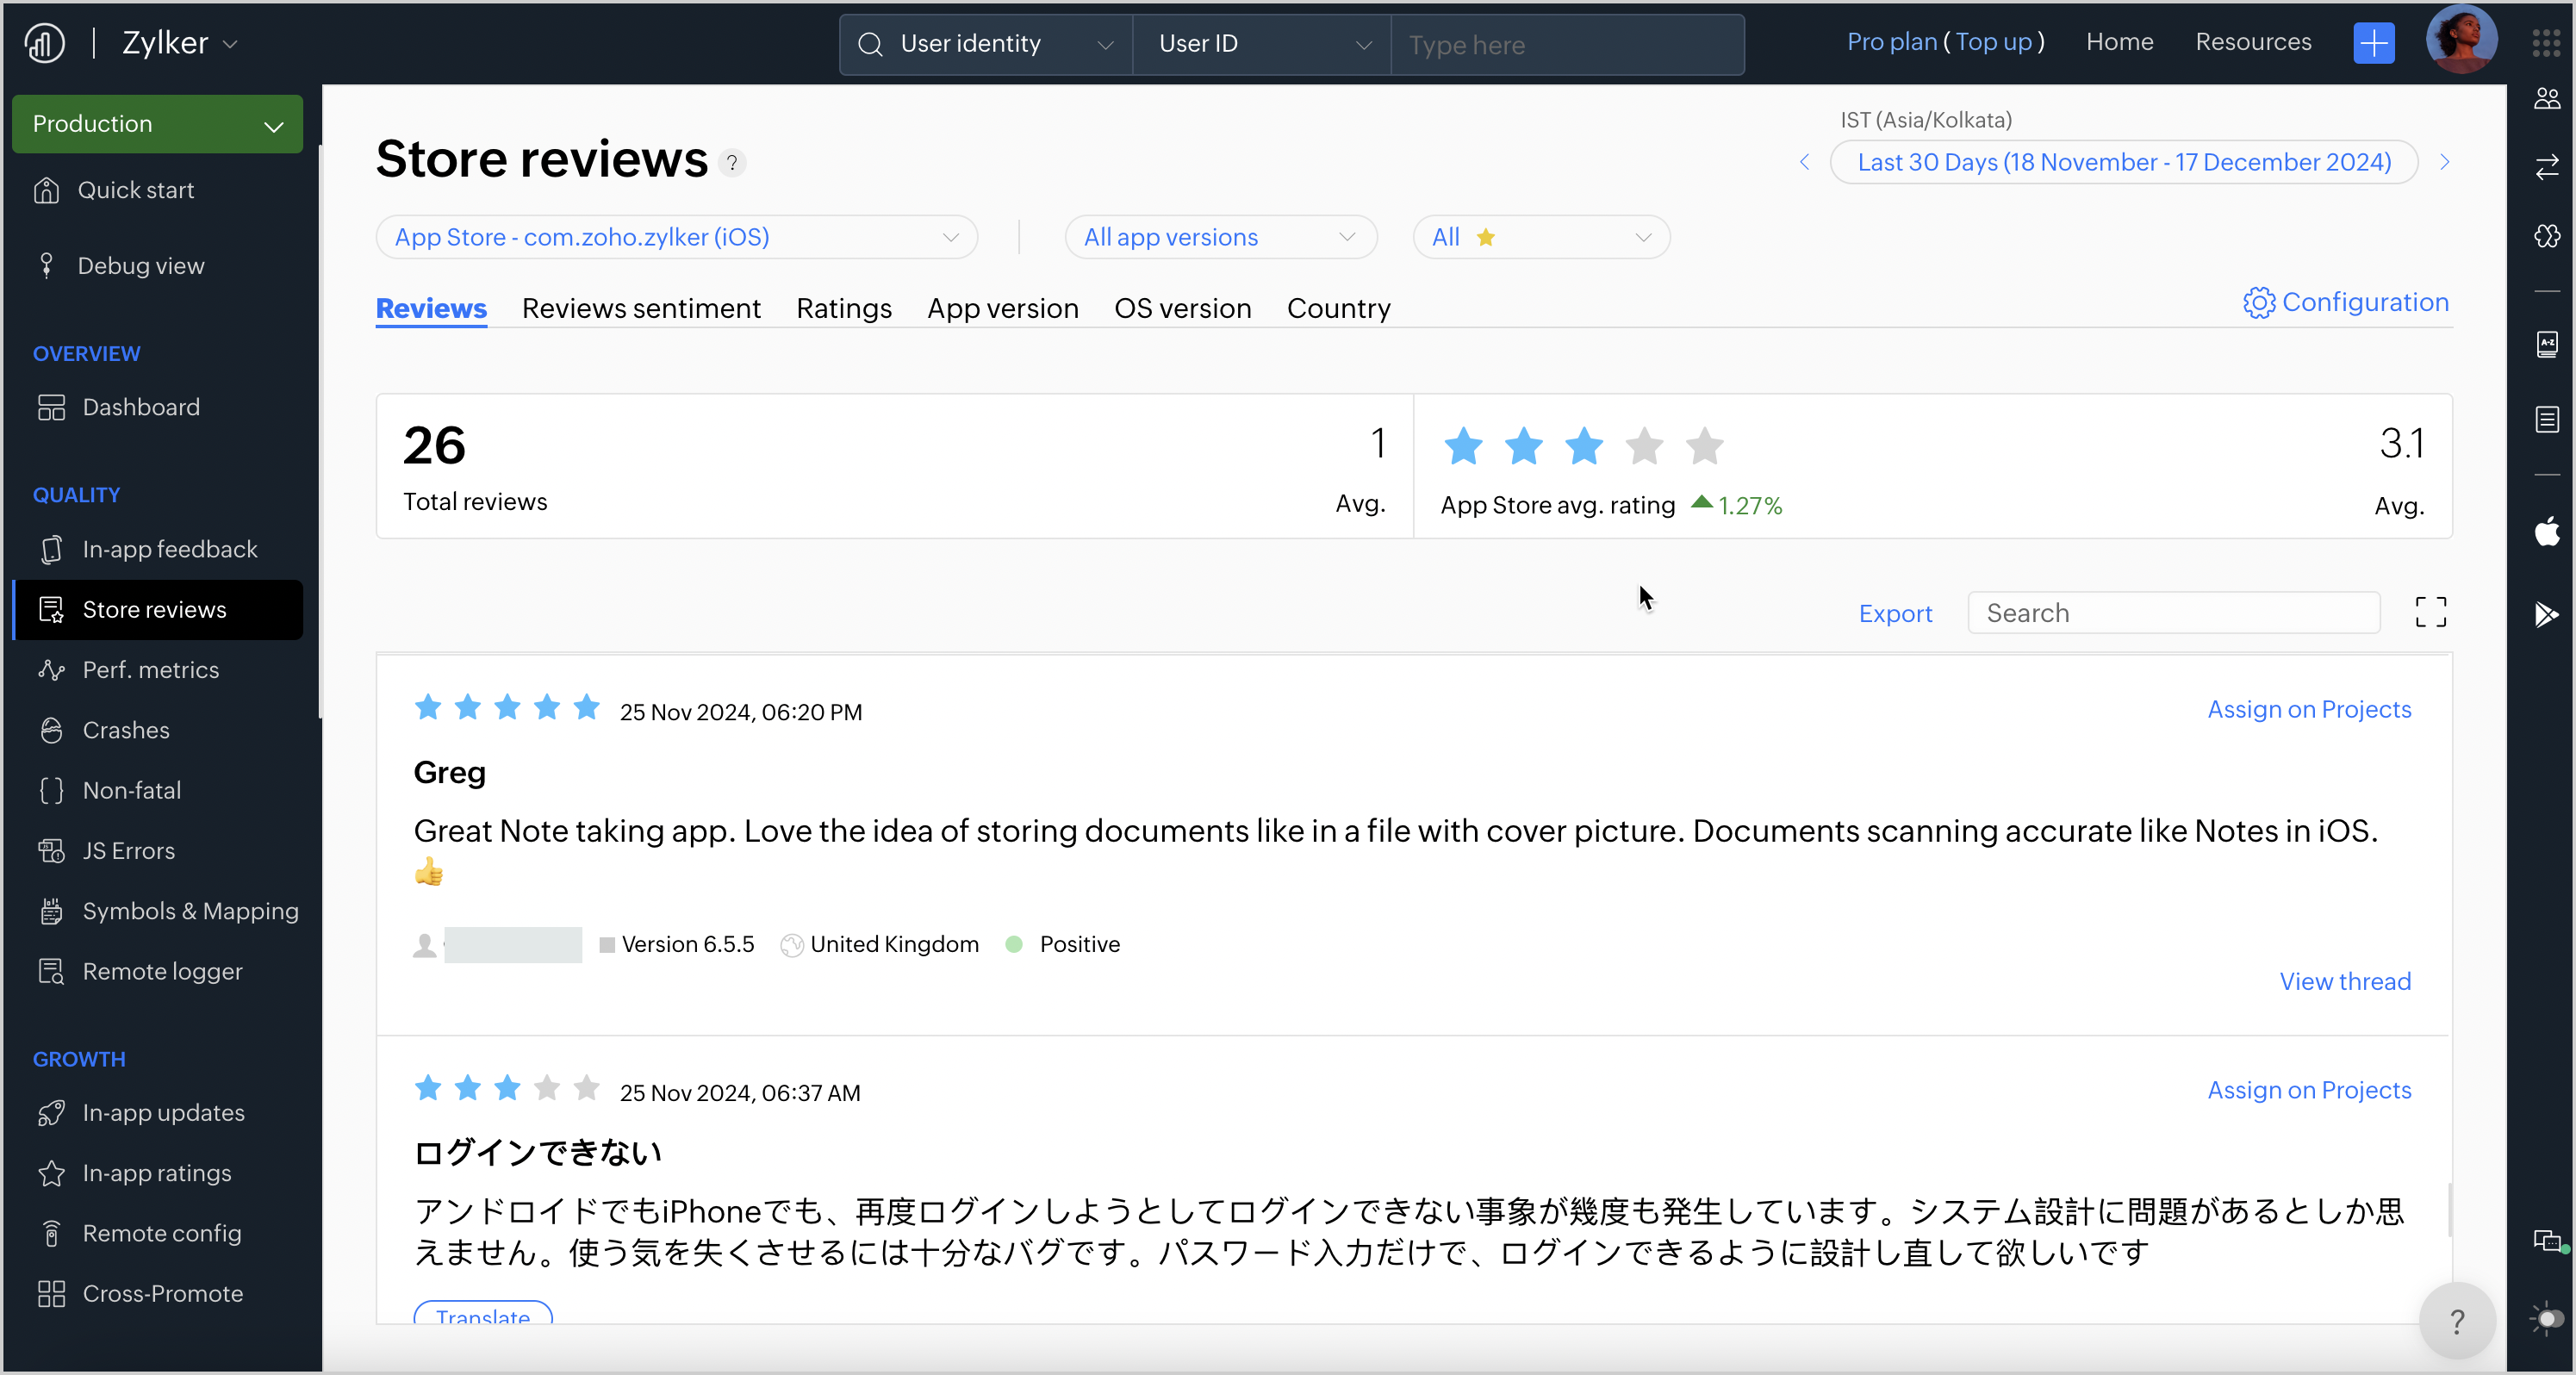
Task: Open the Google Play icon in right sidebar
Action: (x=2547, y=614)
